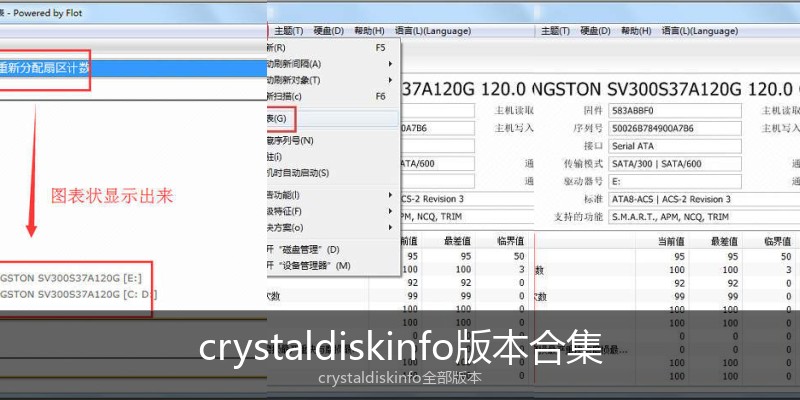
Task: Choose the refresh (R) F5 menu entry
Action: tap(333, 48)
